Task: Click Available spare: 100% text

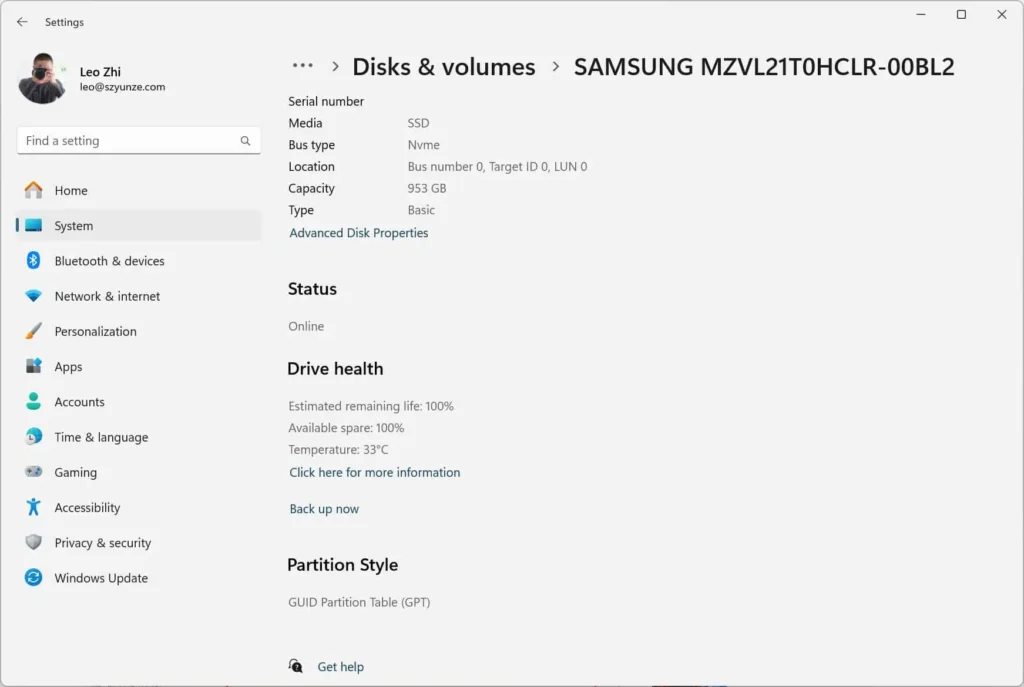Action: [345, 428]
